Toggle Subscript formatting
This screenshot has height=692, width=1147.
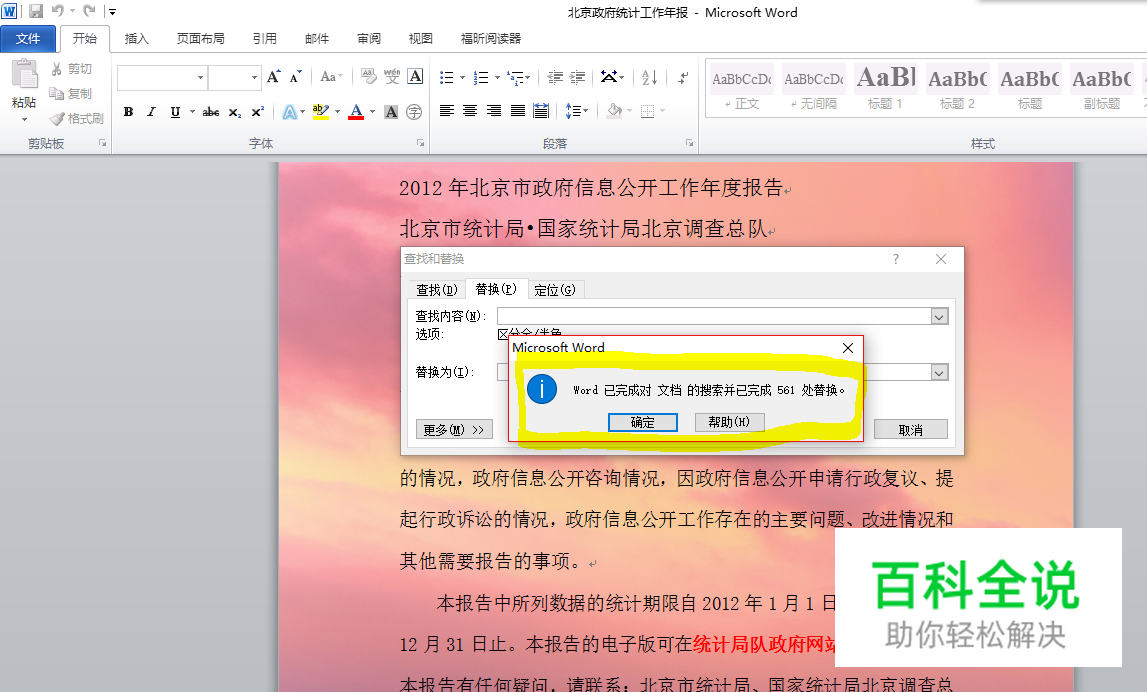tap(234, 112)
